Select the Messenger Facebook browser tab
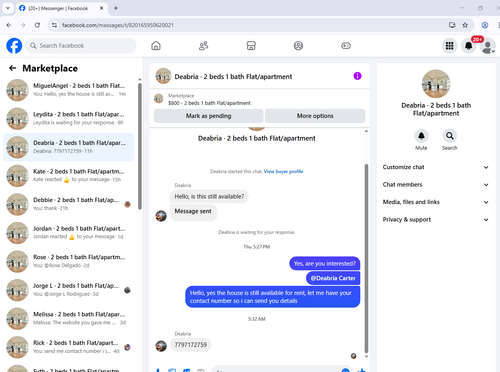Image resolution: width=500 pixels, height=372 pixels. pyautogui.click(x=62, y=8)
